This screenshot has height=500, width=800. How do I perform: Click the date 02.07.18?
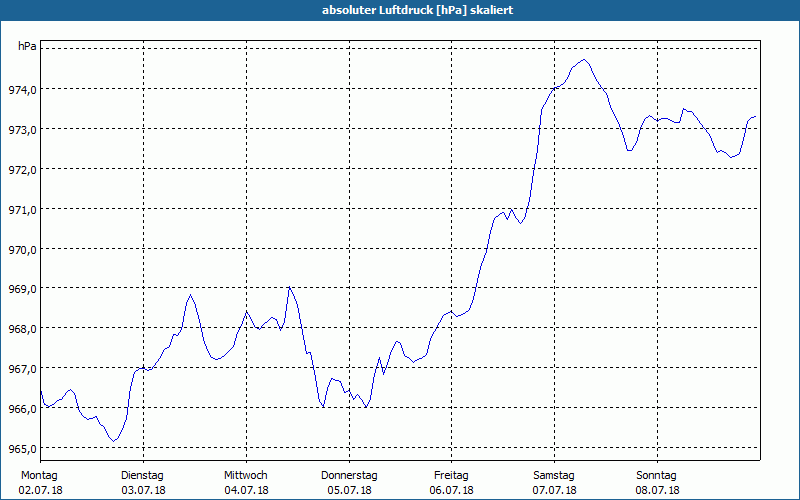pos(40,491)
